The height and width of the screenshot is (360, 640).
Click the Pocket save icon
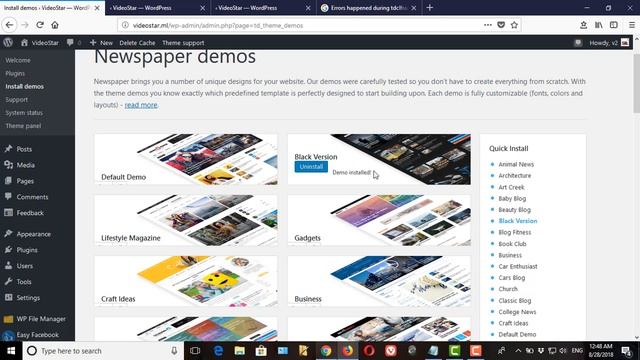click(501, 25)
